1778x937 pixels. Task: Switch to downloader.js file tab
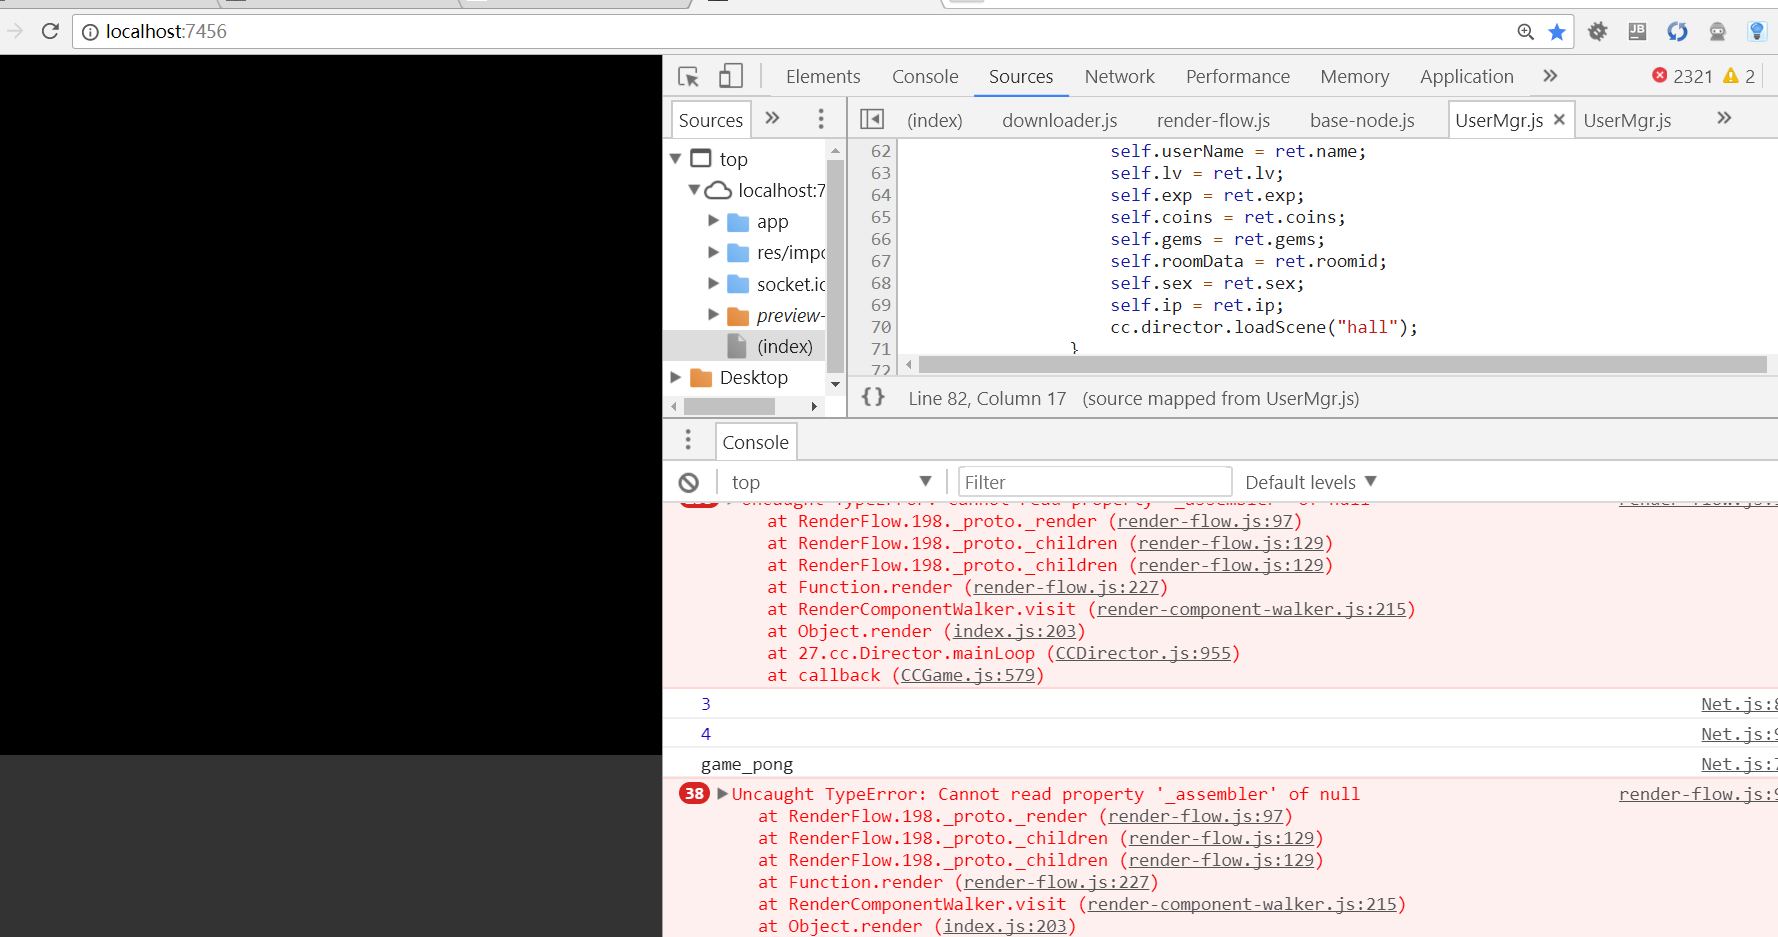[1060, 120]
